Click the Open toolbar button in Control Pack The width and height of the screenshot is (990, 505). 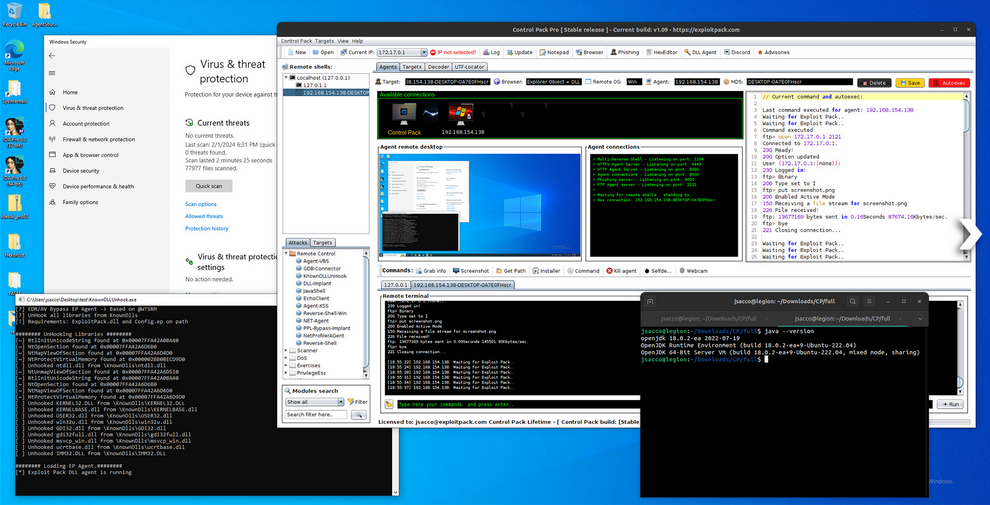coord(323,52)
